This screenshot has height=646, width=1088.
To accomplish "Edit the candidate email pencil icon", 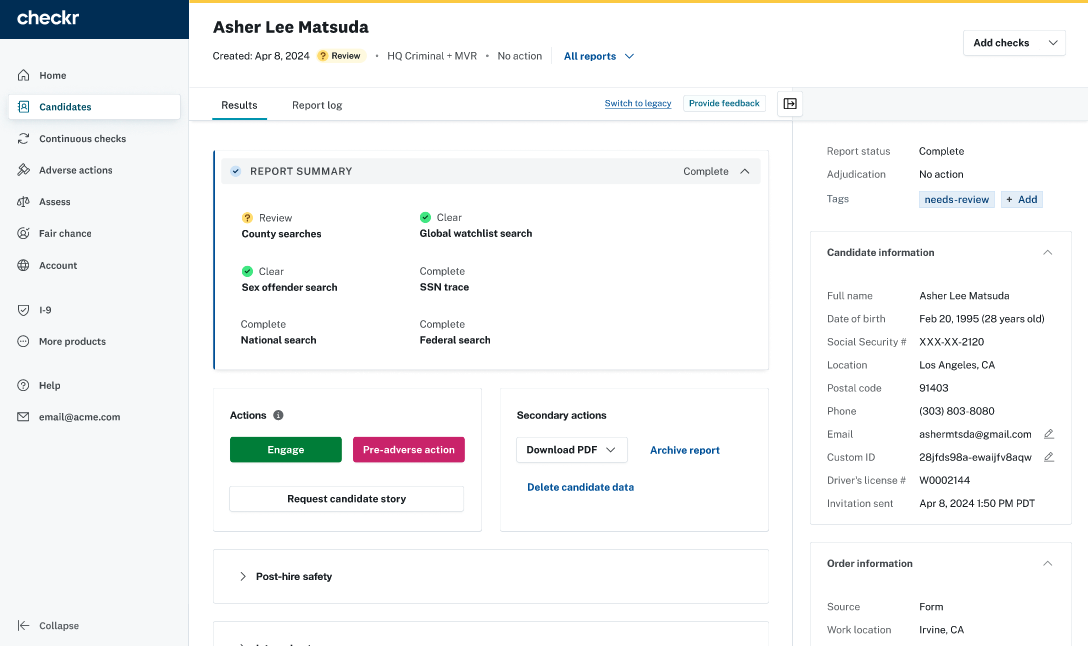I will [x=1049, y=434].
